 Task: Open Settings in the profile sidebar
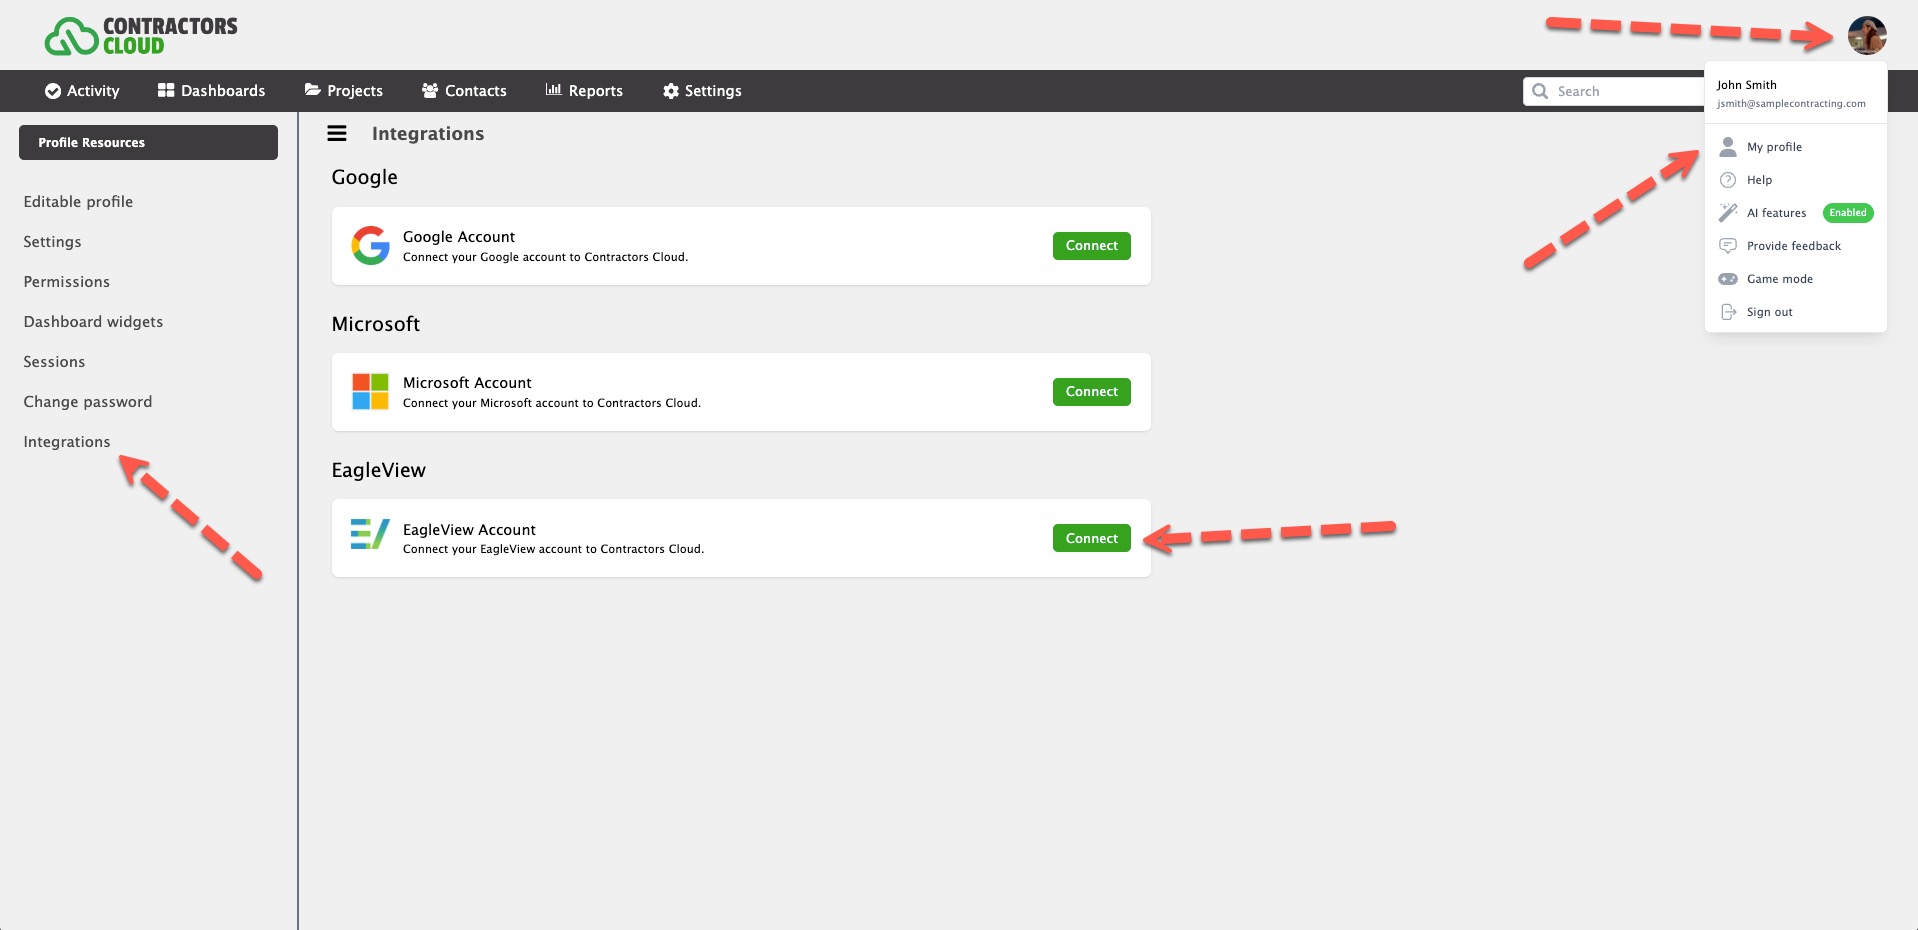[52, 242]
